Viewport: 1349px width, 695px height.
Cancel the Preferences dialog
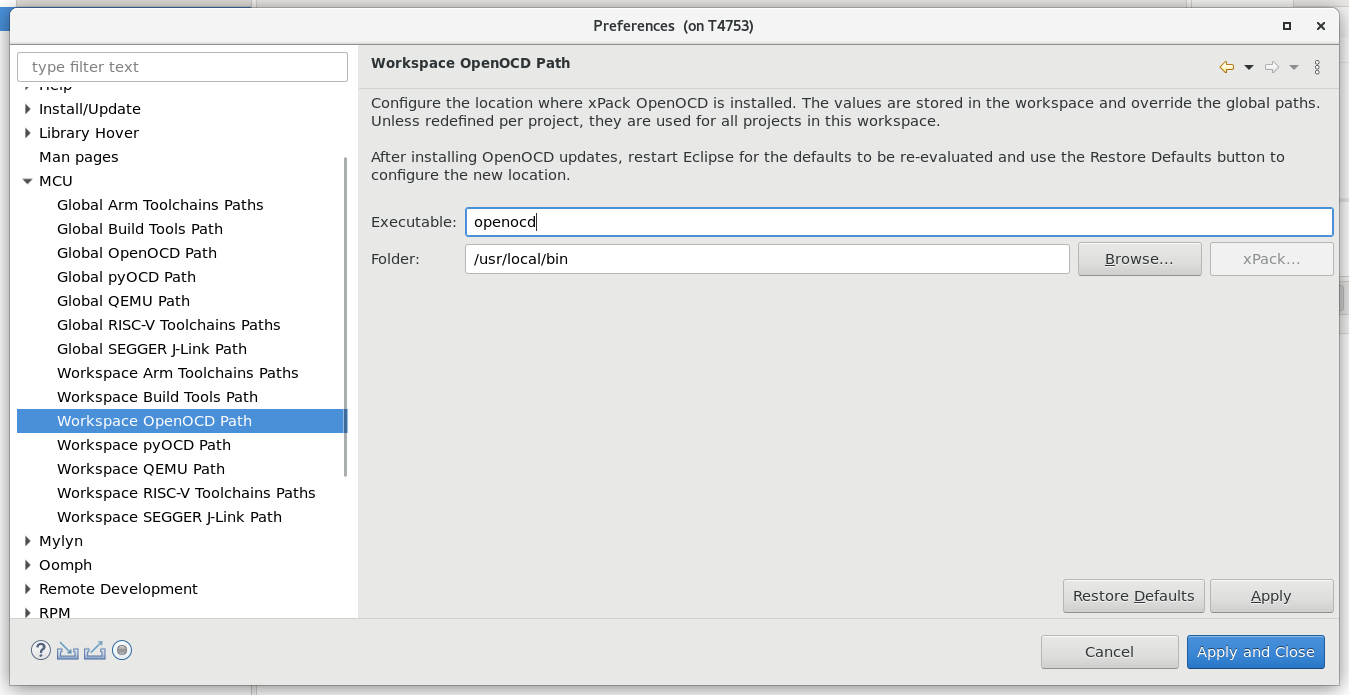click(x=1109, y=652)
